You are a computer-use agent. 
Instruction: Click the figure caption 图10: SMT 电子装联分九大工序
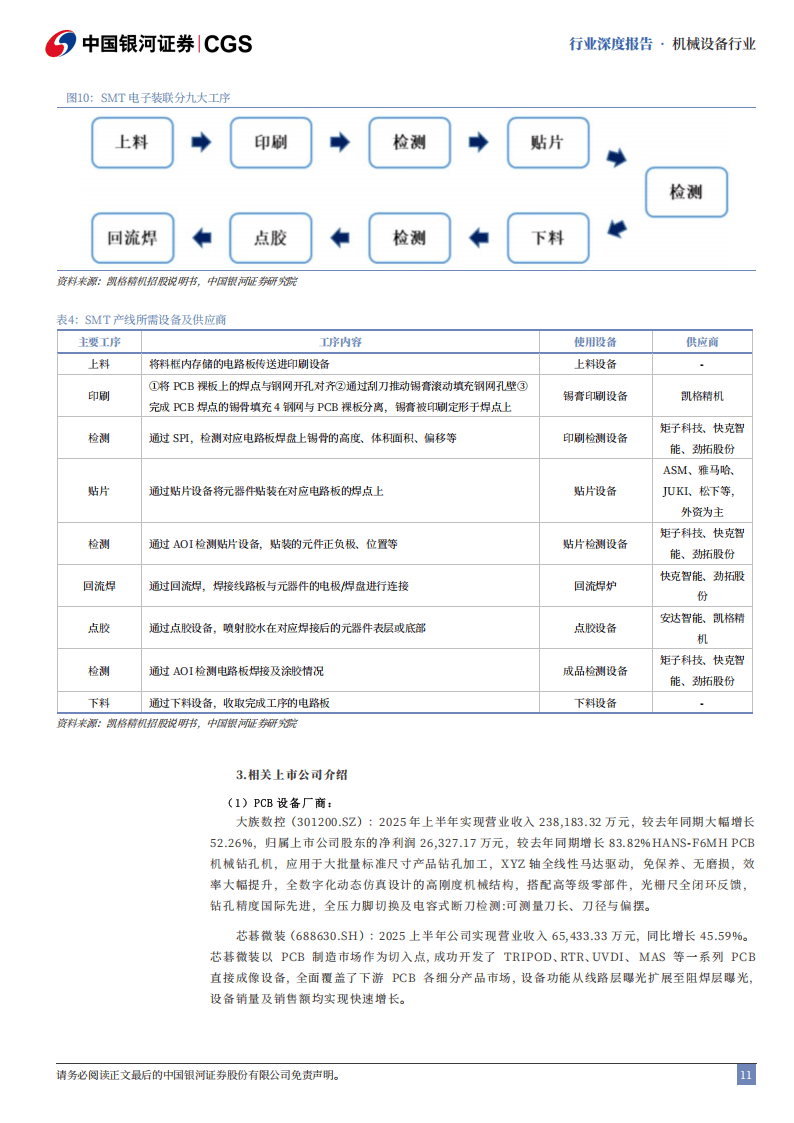pos(148,98)
